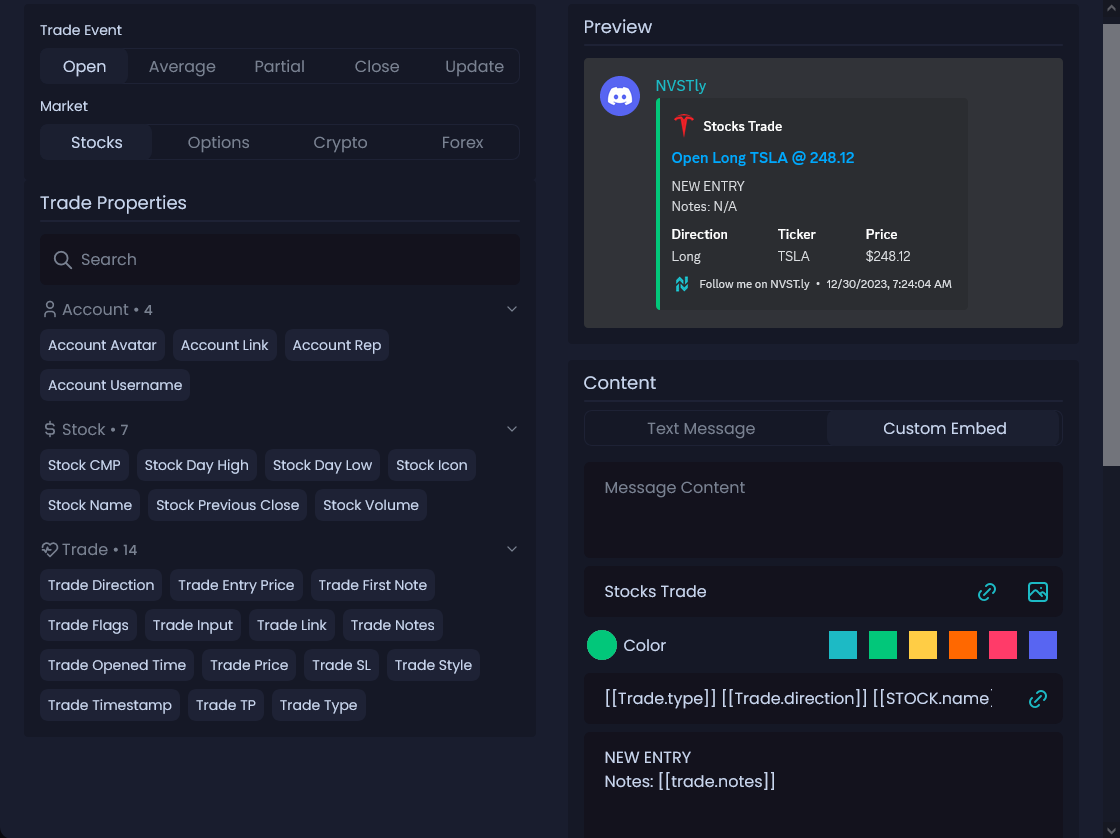Click the search magnifier icon
This screenshot has height=838, width=1120.
(x=63, y=259)
